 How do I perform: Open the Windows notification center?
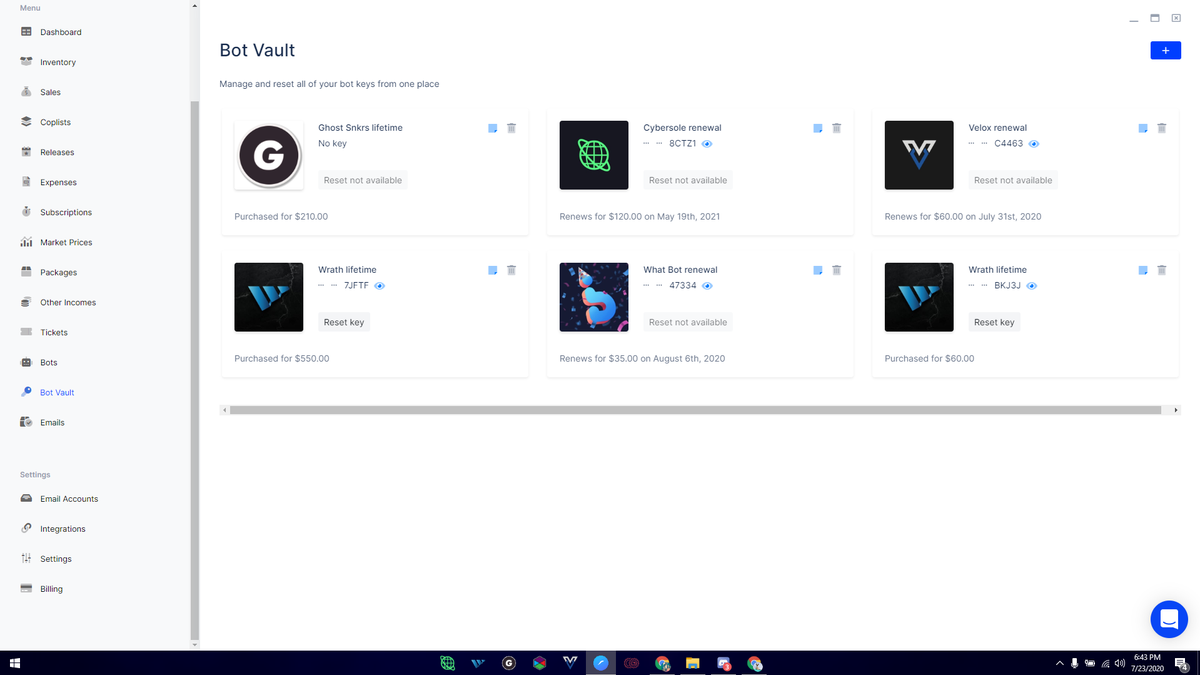1181,663
